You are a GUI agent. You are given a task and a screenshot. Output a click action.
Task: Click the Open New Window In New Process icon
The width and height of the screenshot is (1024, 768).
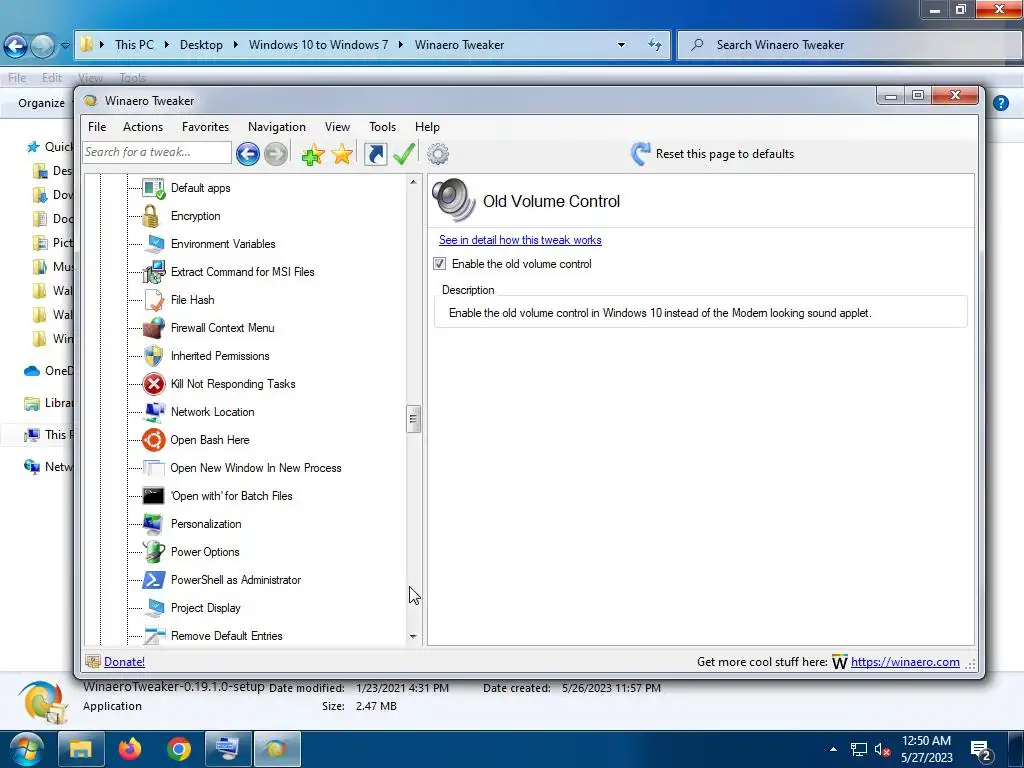pyautogui.click(x=153, y=468)
